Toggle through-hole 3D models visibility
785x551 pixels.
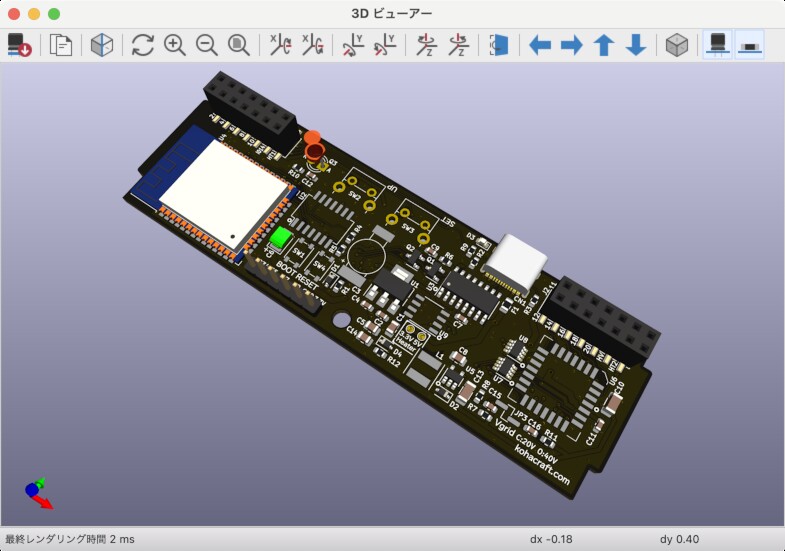click(717, 45)
